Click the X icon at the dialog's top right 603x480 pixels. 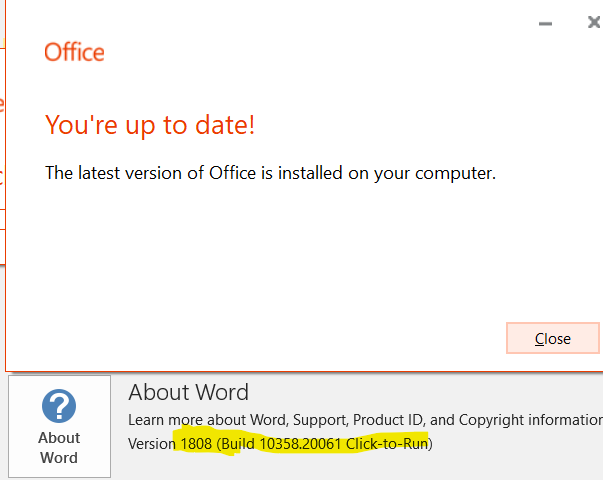click(594, 22)
